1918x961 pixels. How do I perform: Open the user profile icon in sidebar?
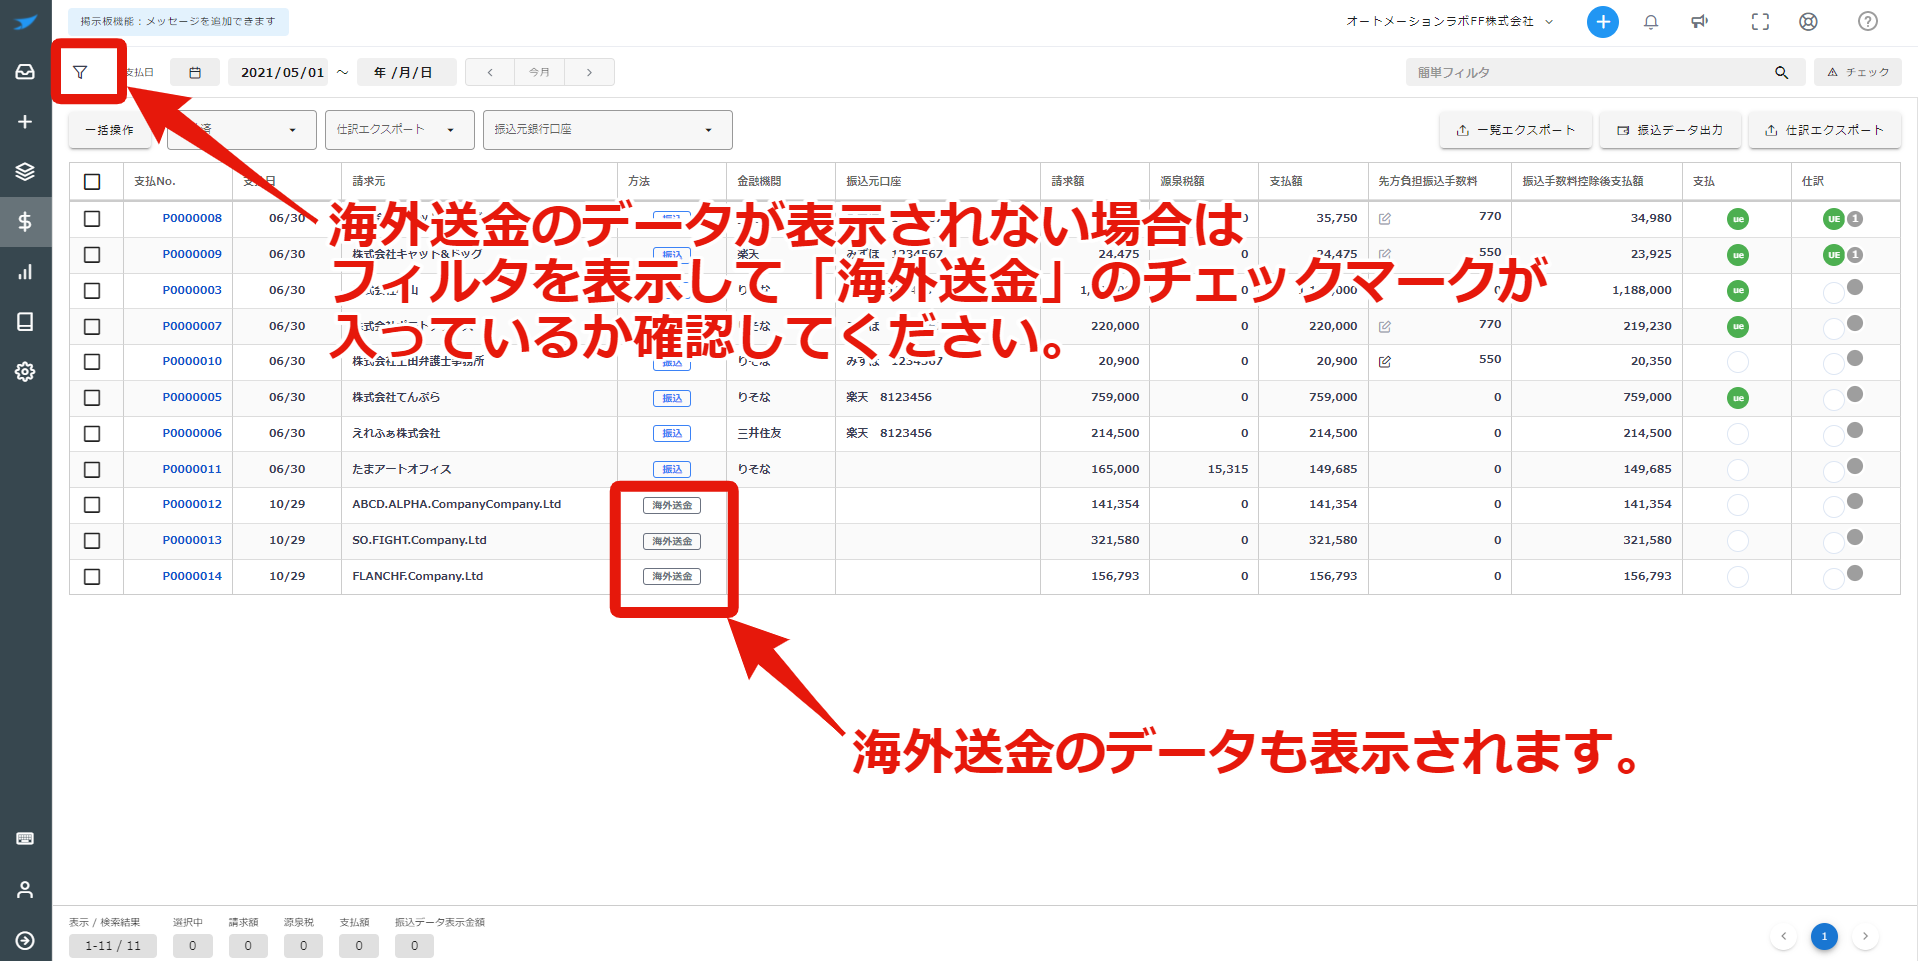point(25,889)
